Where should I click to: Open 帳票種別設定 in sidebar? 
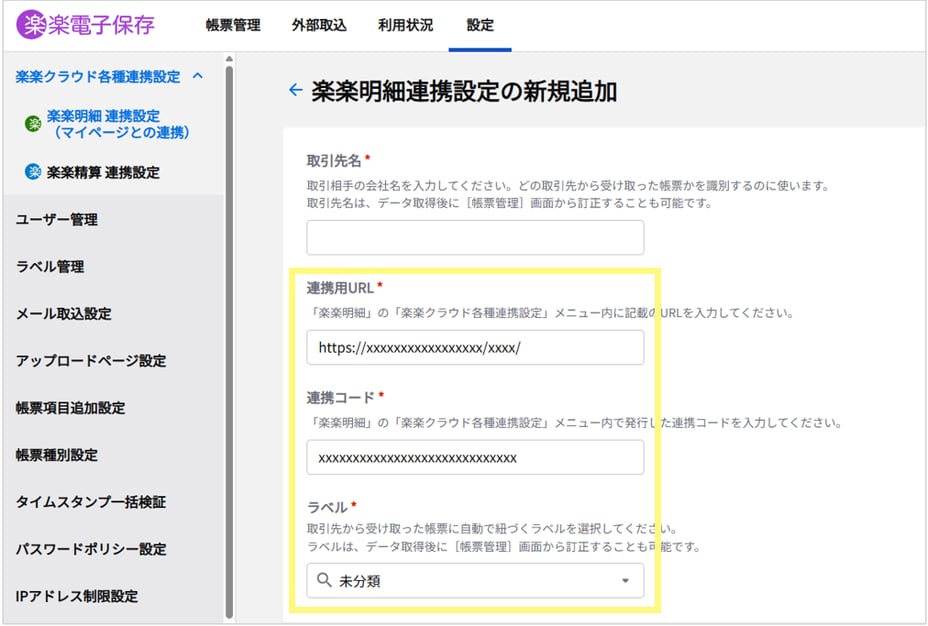(x=57, y=455)
